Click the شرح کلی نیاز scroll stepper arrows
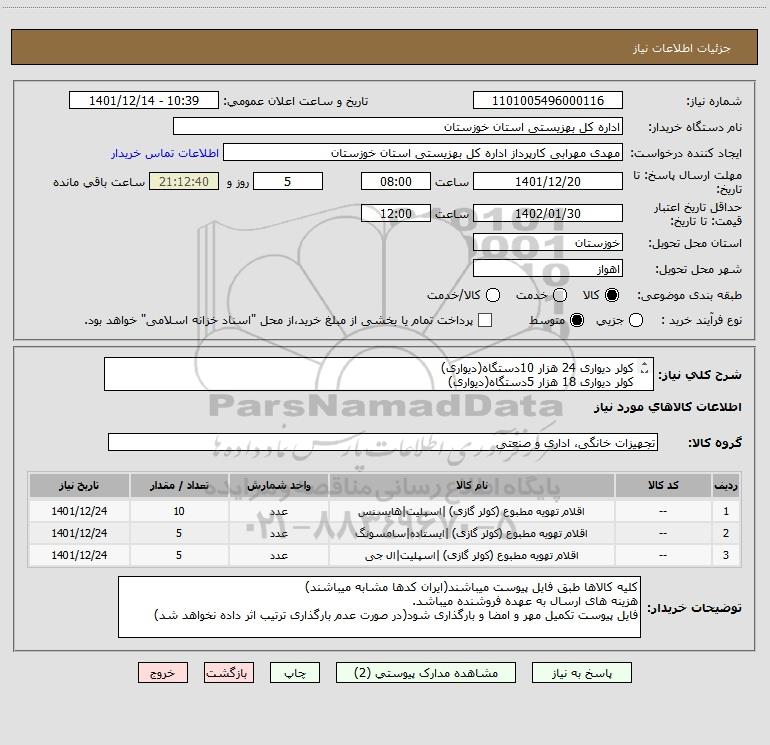 coord(644,367)
